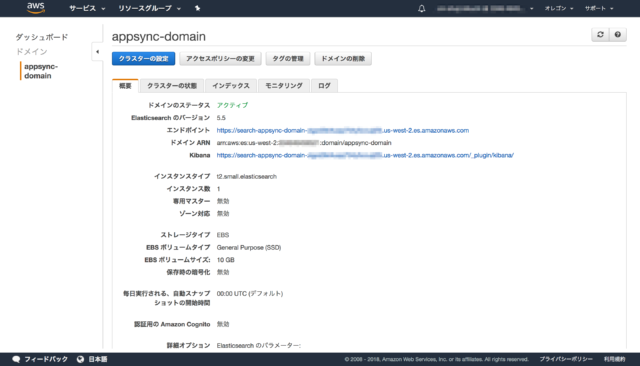Click the アクティブ status text
Screen dimensions: 640x366
232,105
